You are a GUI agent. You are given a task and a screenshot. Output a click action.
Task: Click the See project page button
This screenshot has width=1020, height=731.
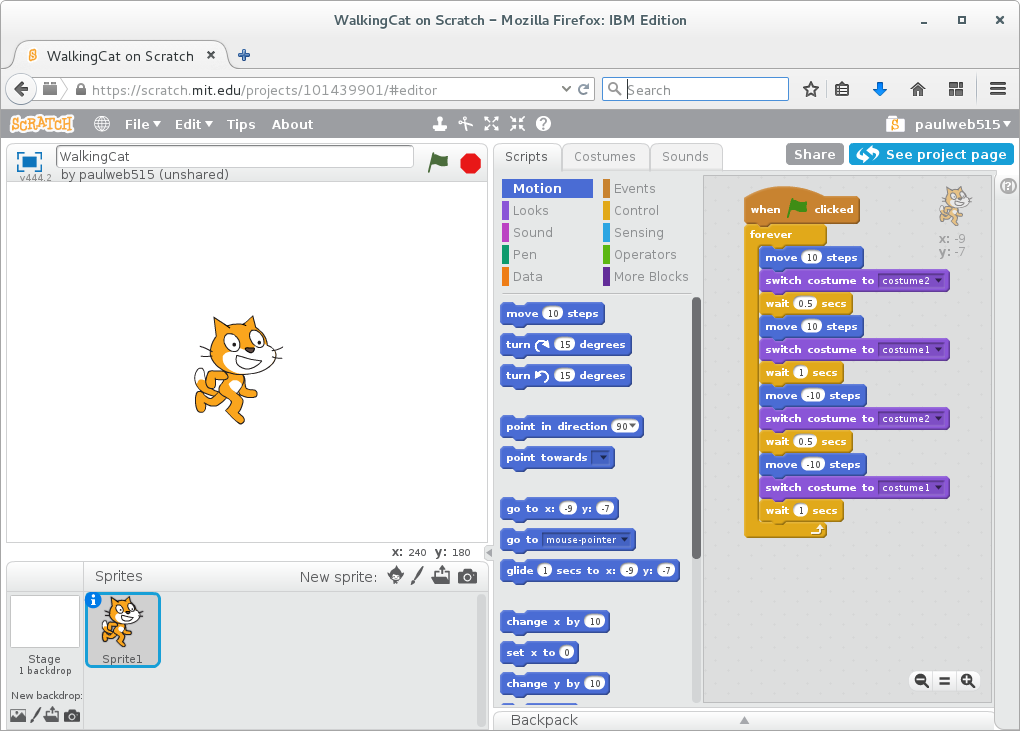[x=931, y=154]
